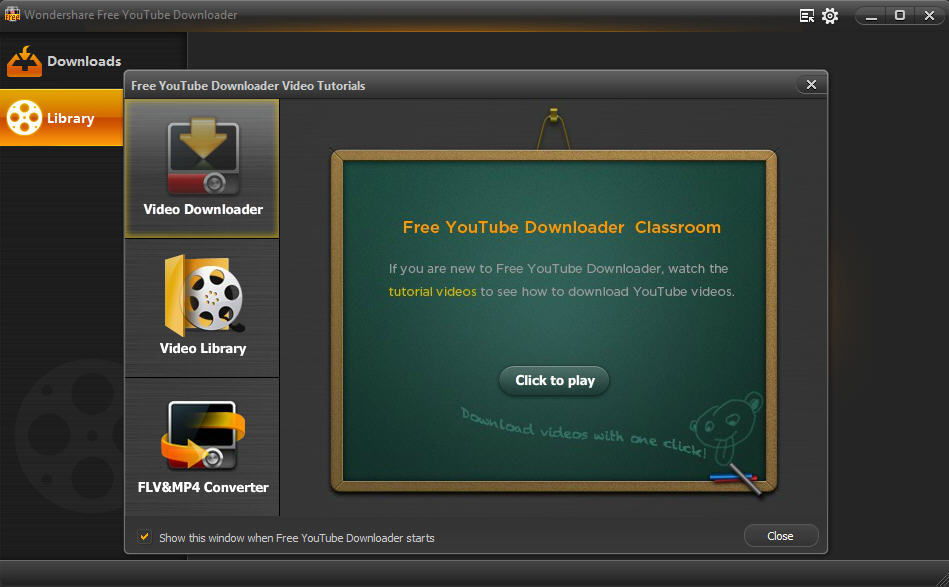Click the Close button in tutorials dialog

[781, 536]
